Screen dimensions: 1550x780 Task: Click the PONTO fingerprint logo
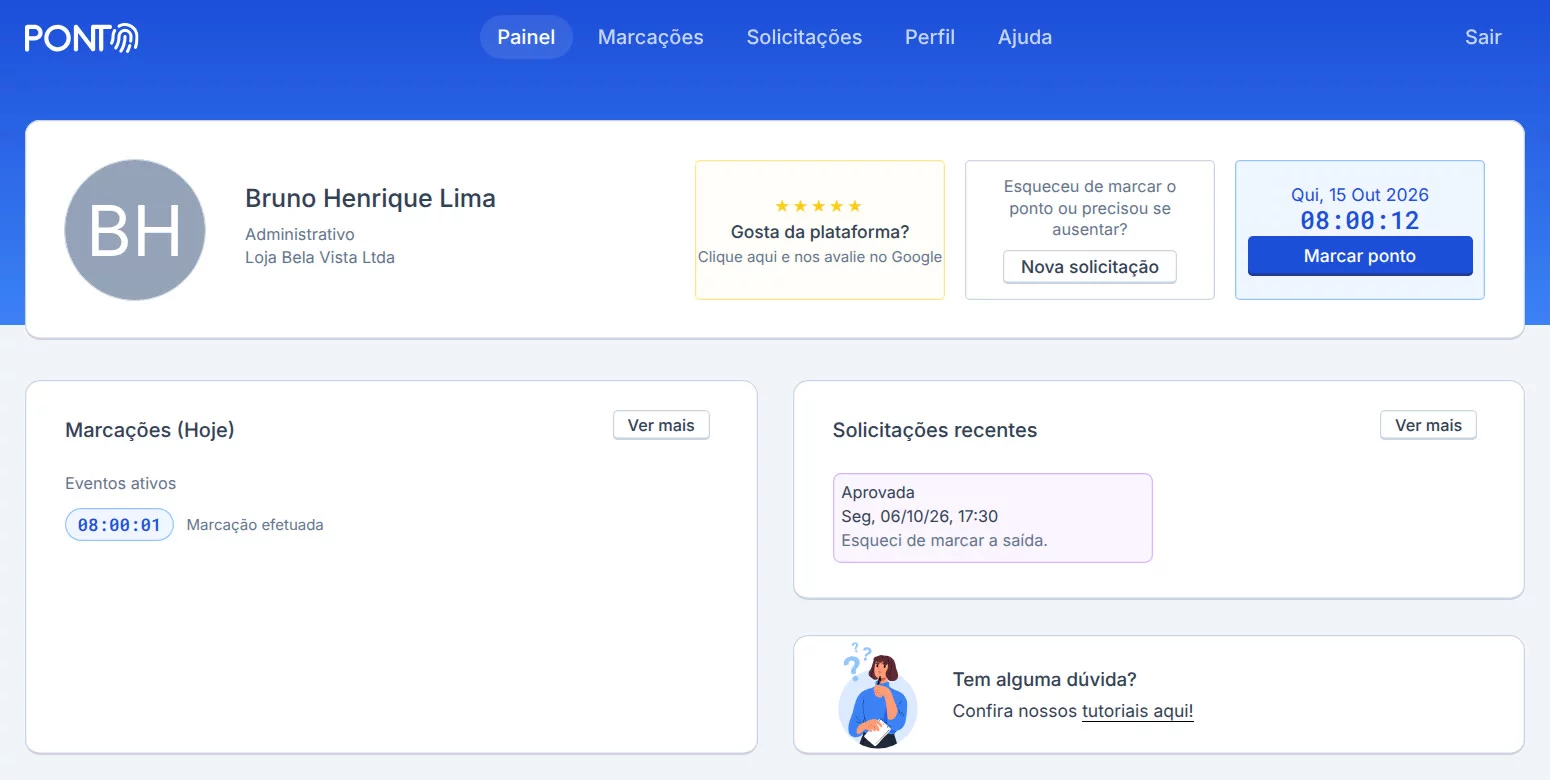[82, 38]
